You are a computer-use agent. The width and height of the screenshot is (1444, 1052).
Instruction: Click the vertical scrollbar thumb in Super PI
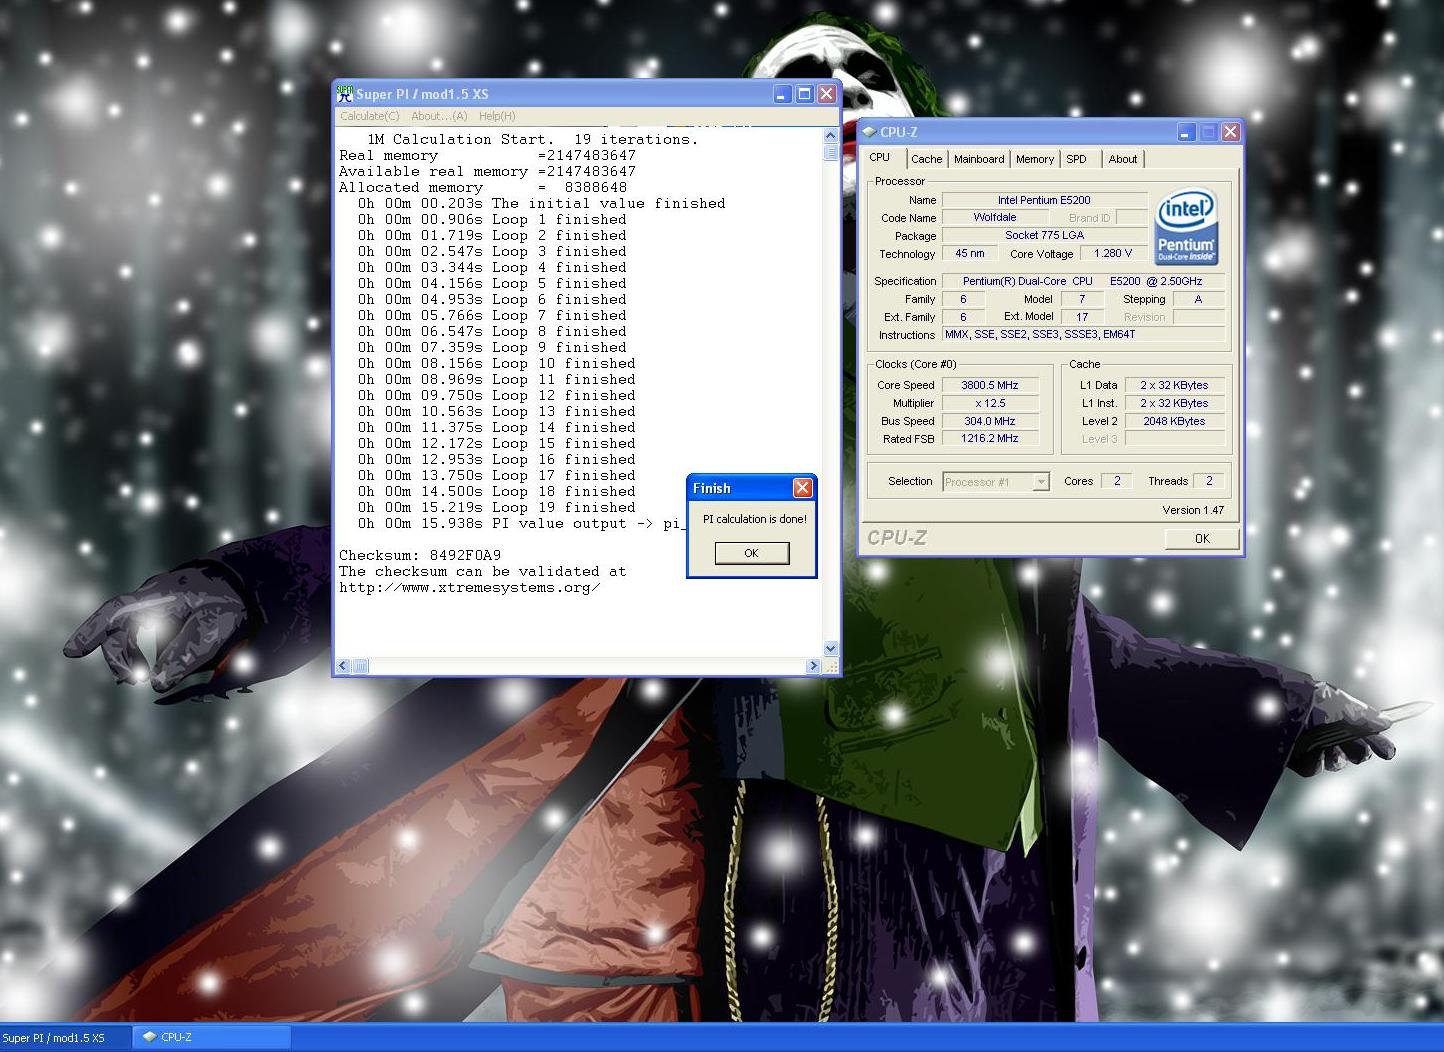[x=830, y=152]
